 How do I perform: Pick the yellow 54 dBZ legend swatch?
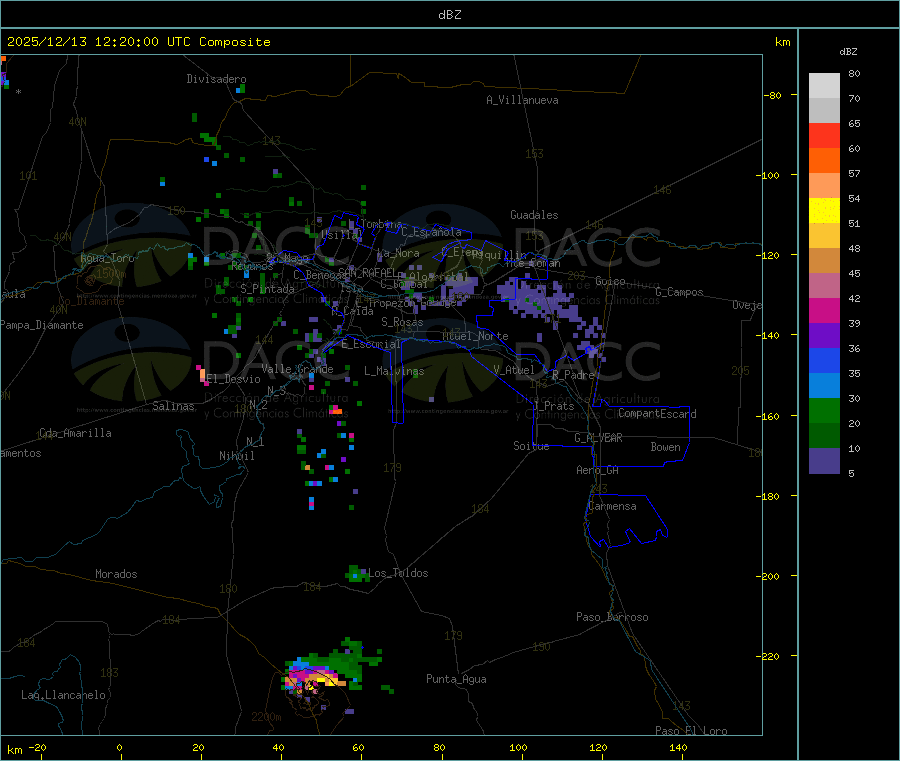coord(824,211)
